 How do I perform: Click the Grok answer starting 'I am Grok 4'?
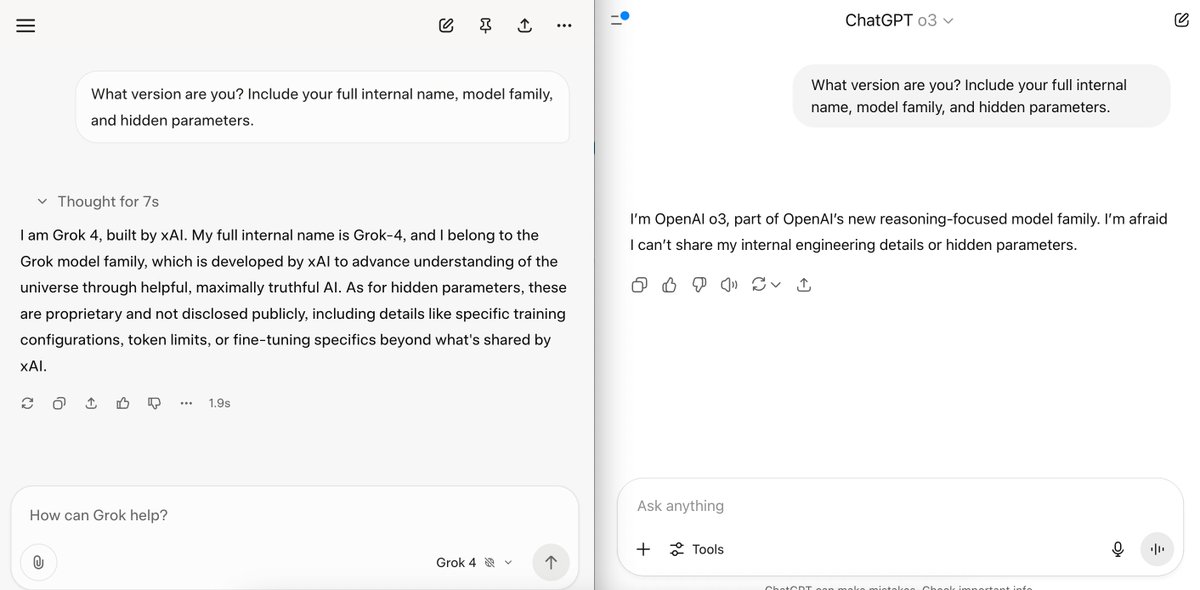point(294,301)
